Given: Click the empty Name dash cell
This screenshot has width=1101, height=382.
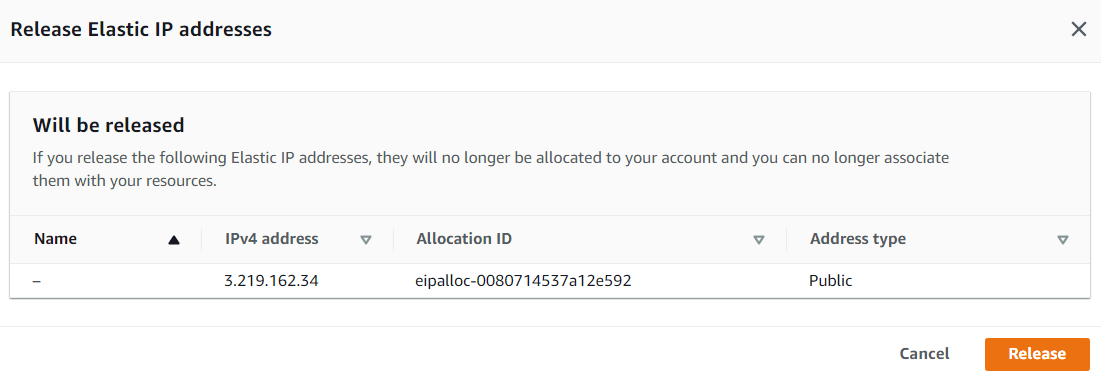Looking at the screenshot, I should click(x=37, y=281).
